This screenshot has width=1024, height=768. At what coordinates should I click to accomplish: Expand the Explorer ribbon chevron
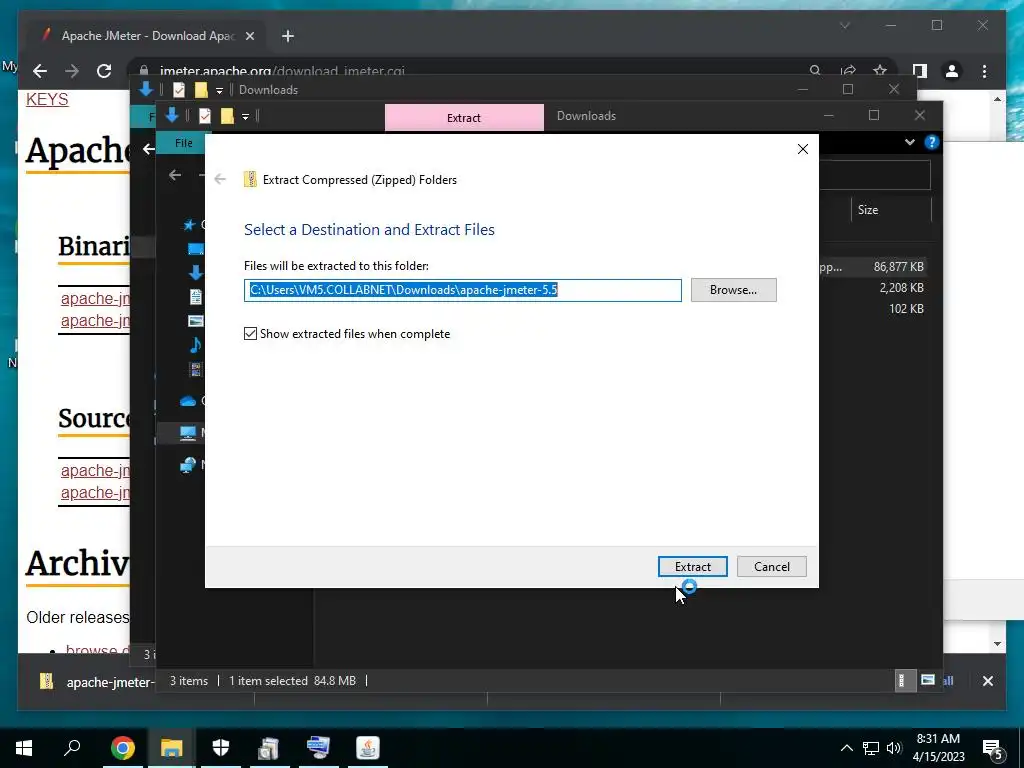point(909,142)
